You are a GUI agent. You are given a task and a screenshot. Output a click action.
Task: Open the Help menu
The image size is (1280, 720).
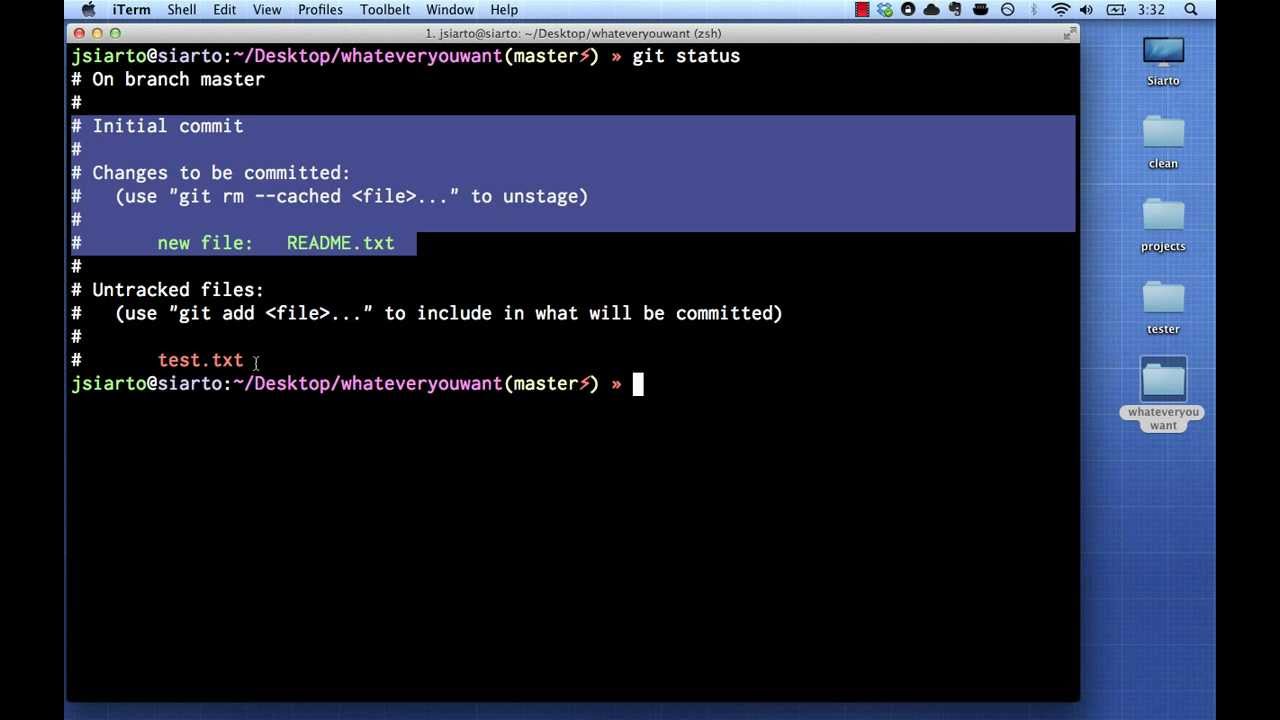[504, 10]
